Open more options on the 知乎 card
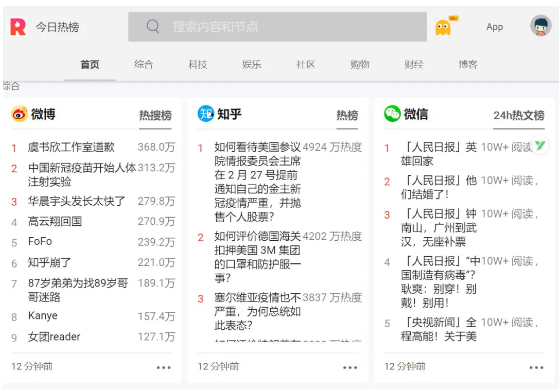This screenshot has height=392, width=560. click(350, 367)
